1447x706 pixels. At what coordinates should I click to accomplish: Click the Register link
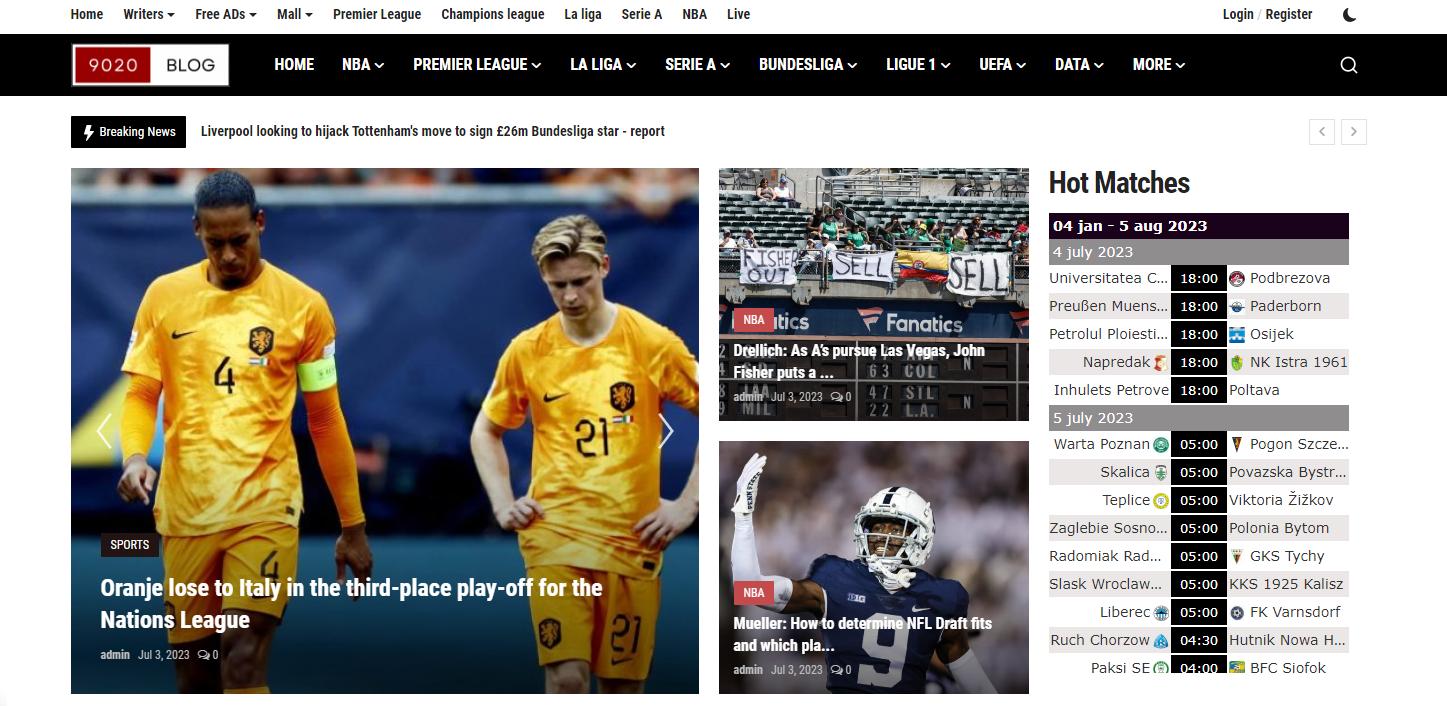(x=1289, y=14)
